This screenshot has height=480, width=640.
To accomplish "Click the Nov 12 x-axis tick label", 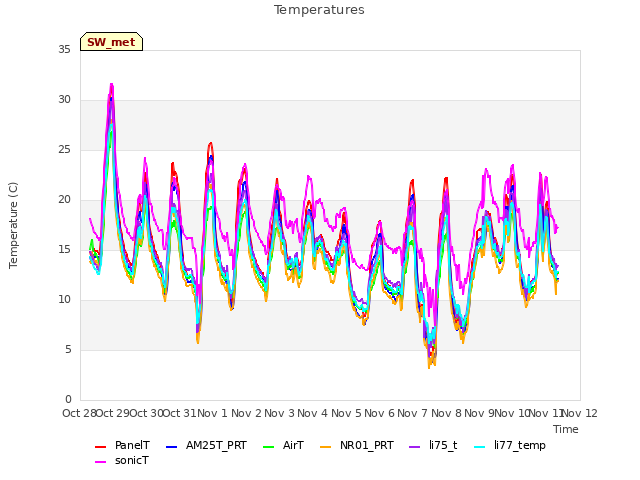I will click(580, 413).
